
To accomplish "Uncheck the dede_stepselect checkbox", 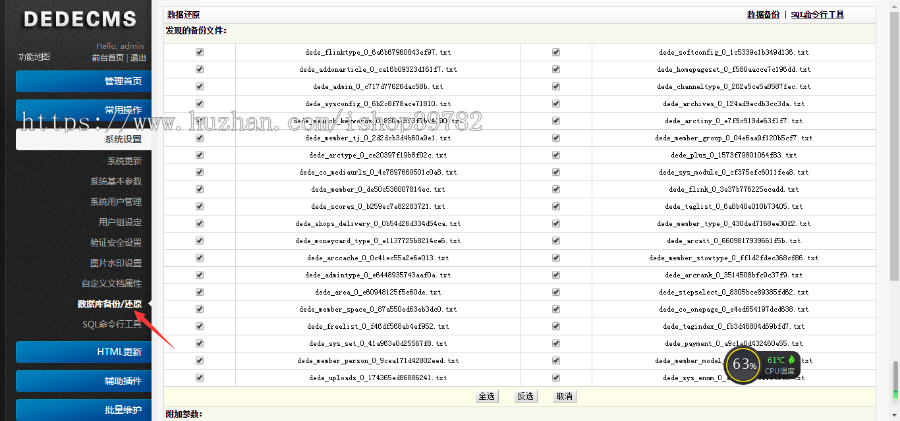I will click(556, 292).
